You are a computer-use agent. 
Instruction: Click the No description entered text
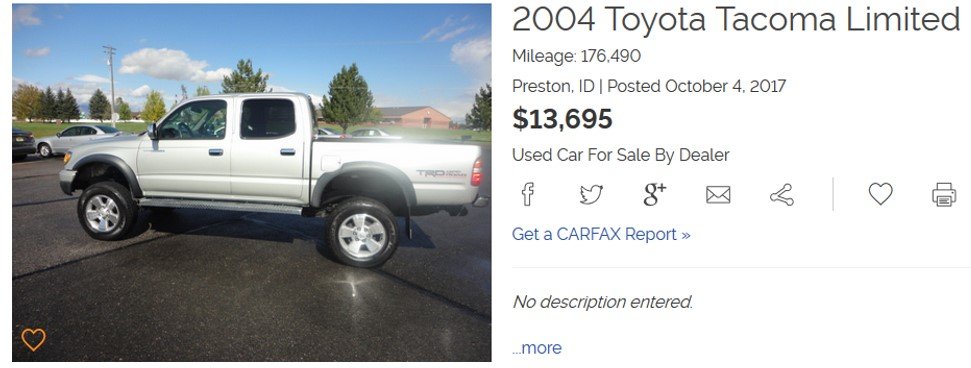pos(603,302)
